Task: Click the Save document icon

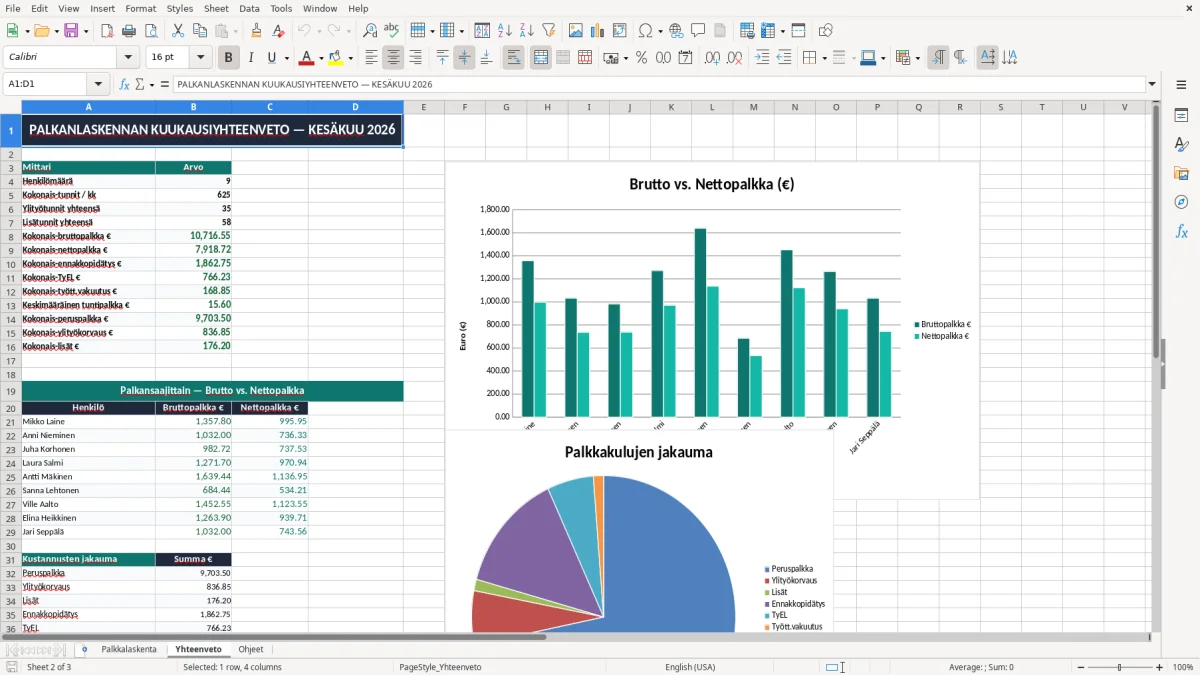Action: coord(71,31)
